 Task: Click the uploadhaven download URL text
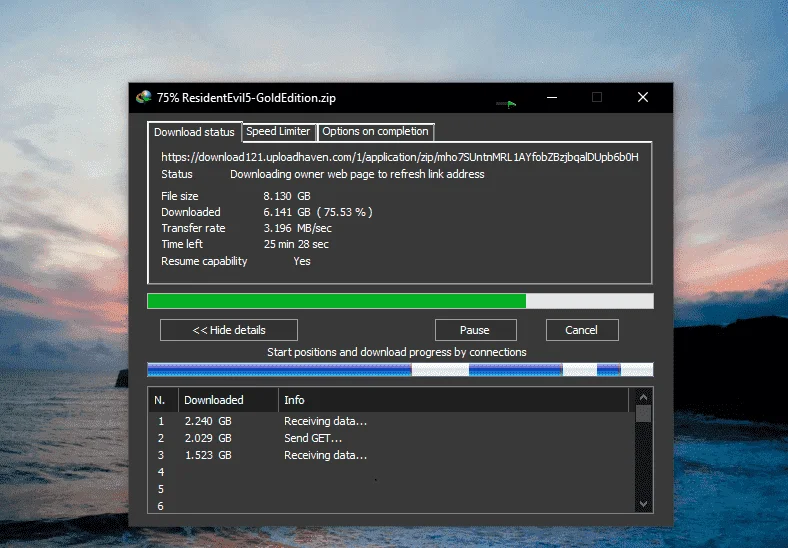tap(400, 157)
